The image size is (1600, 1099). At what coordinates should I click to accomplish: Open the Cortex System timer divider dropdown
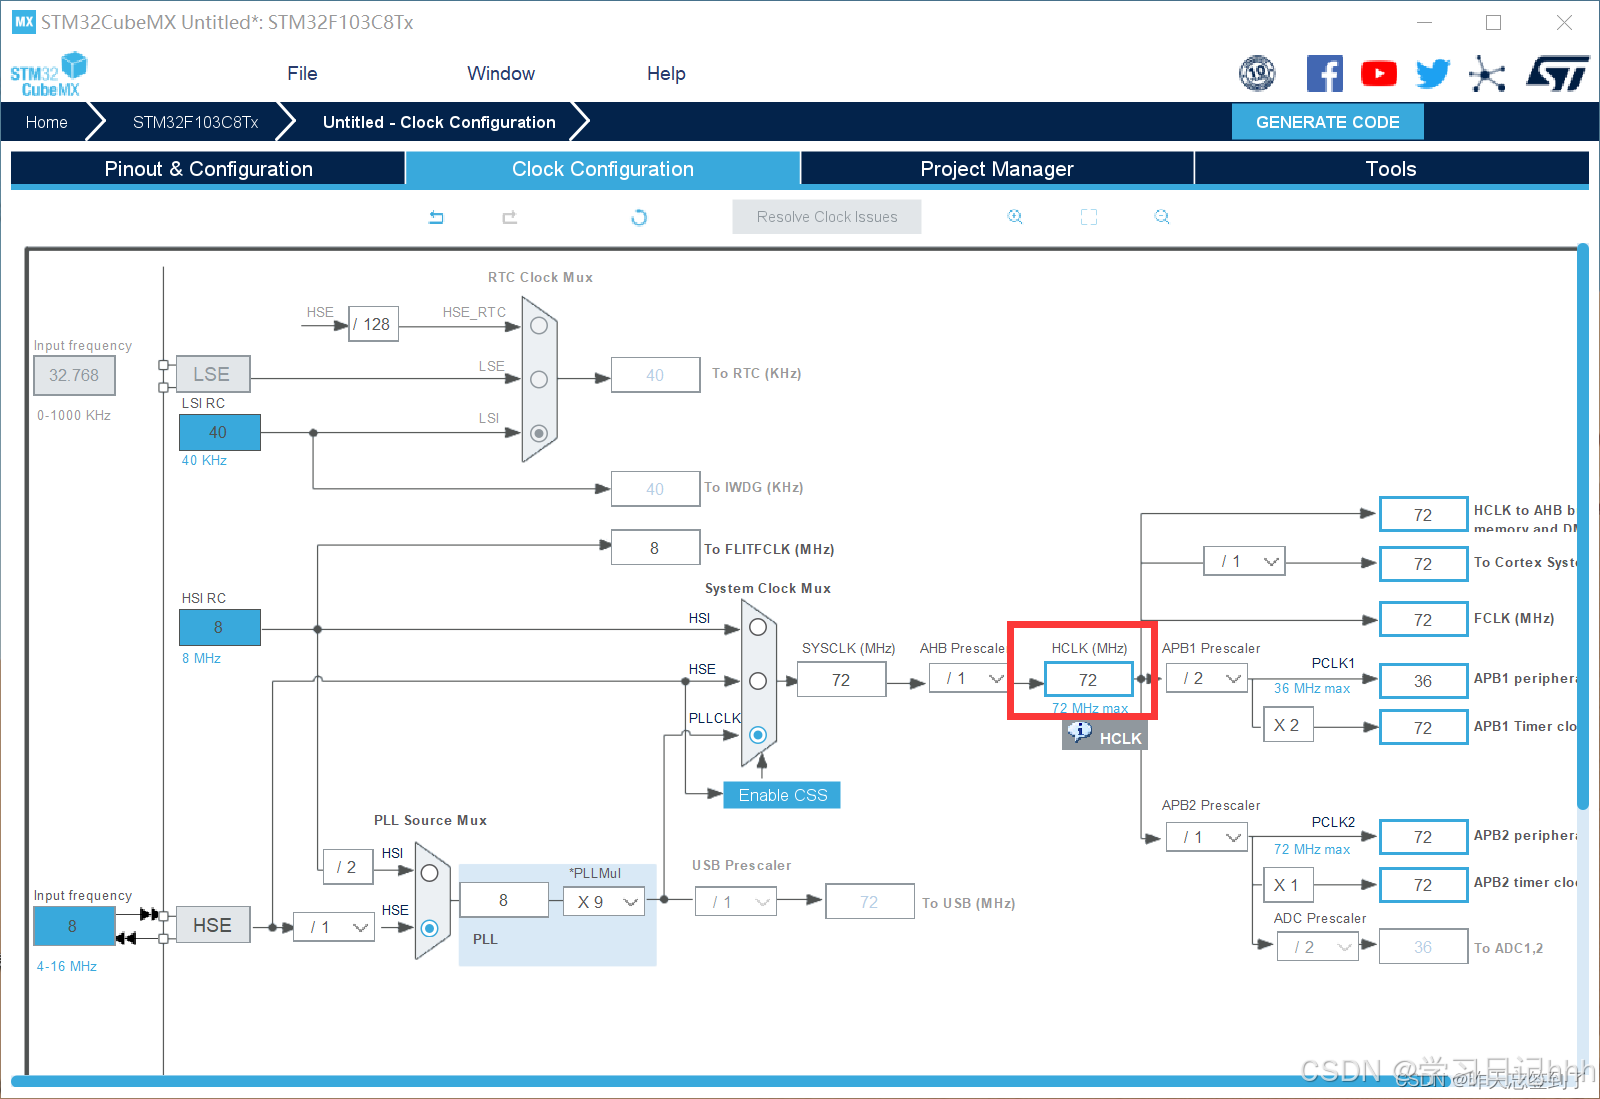(x=1244, y=561)
